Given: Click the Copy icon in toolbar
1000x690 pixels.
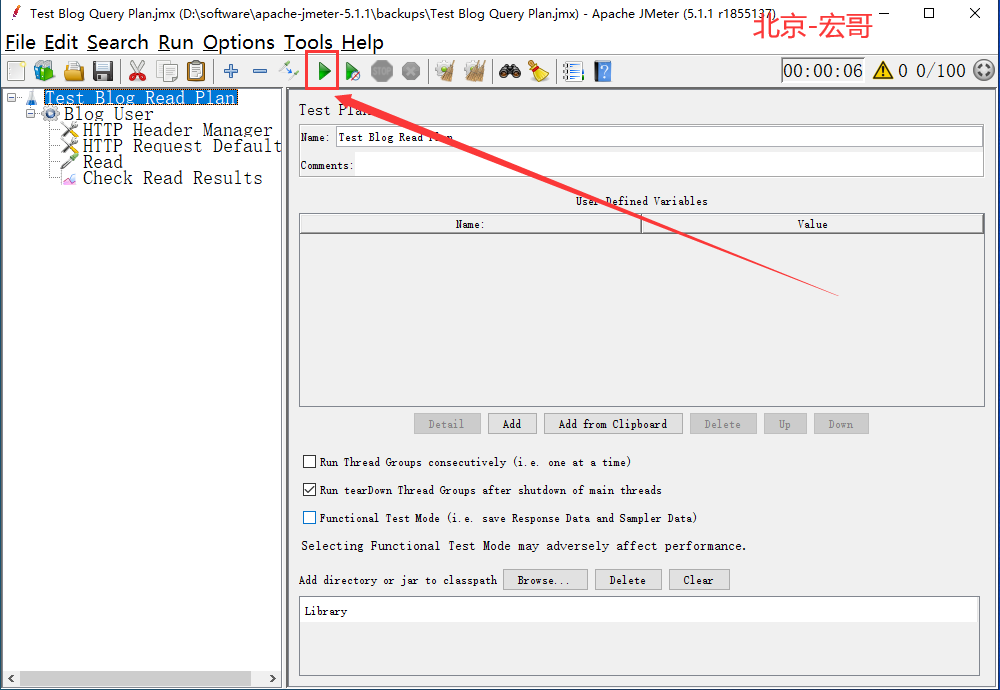Looking at the screenshot, I should pos(166,71).
